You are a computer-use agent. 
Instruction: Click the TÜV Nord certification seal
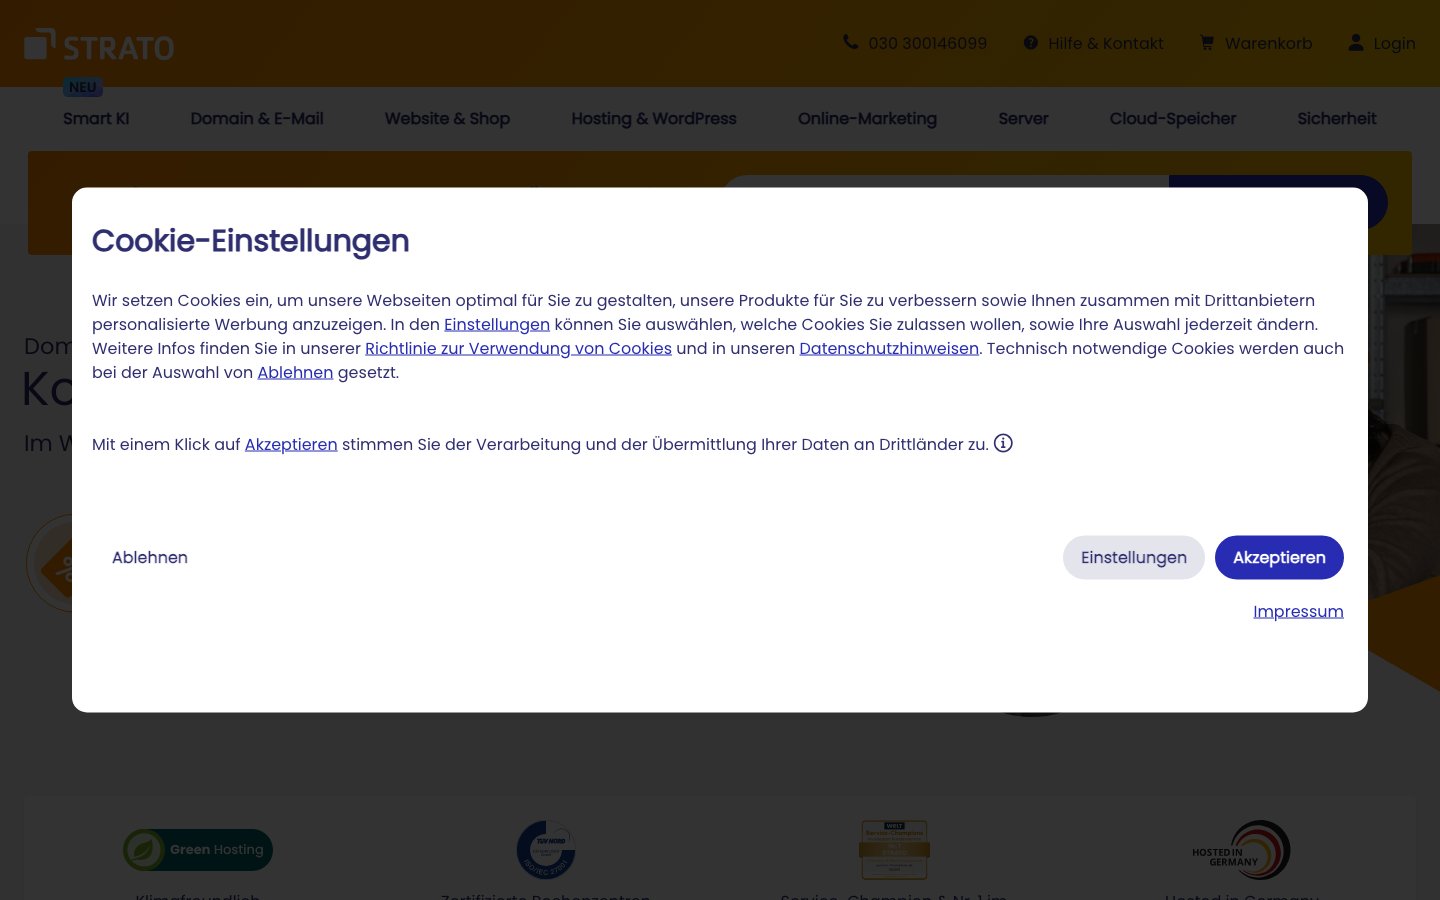click(x=546, y=850)
